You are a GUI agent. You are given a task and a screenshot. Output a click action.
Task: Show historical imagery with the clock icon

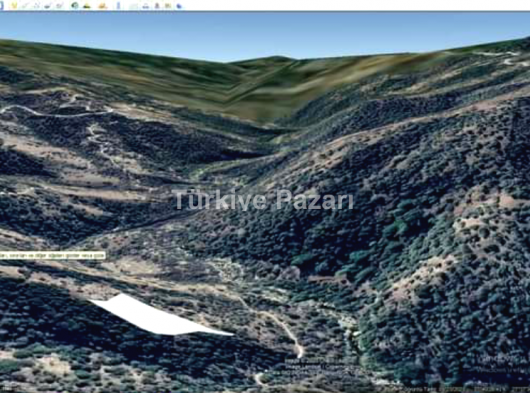[x=75, y=5]
